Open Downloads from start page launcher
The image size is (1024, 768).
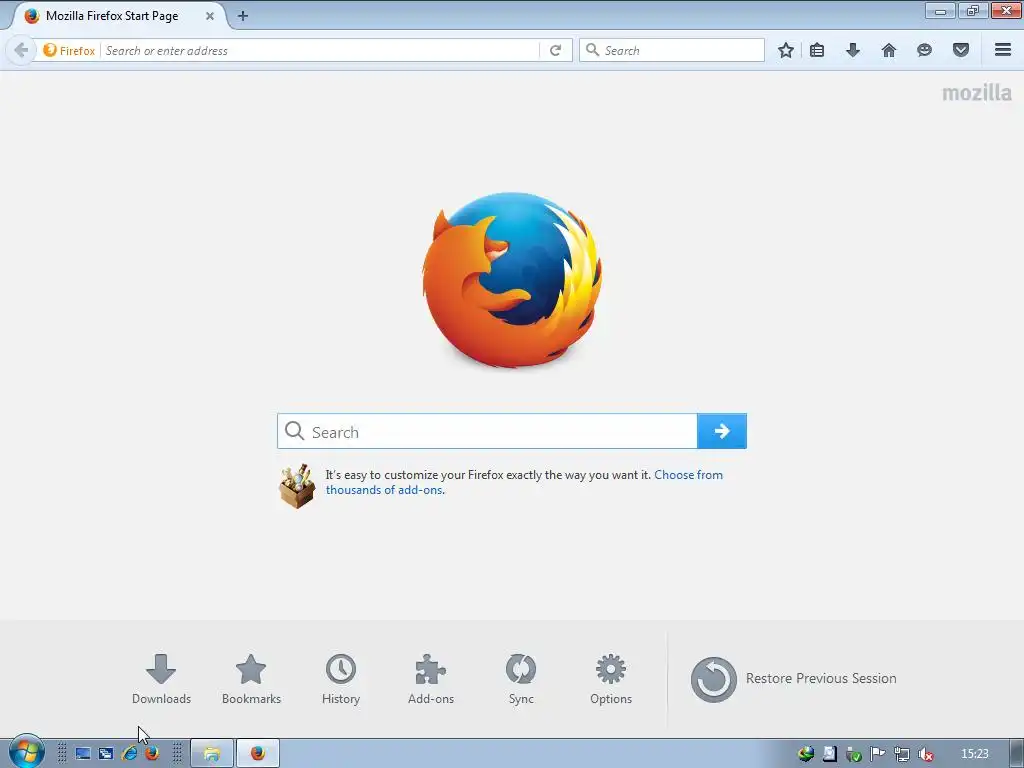pyautogui.click(x=161, y=679)
